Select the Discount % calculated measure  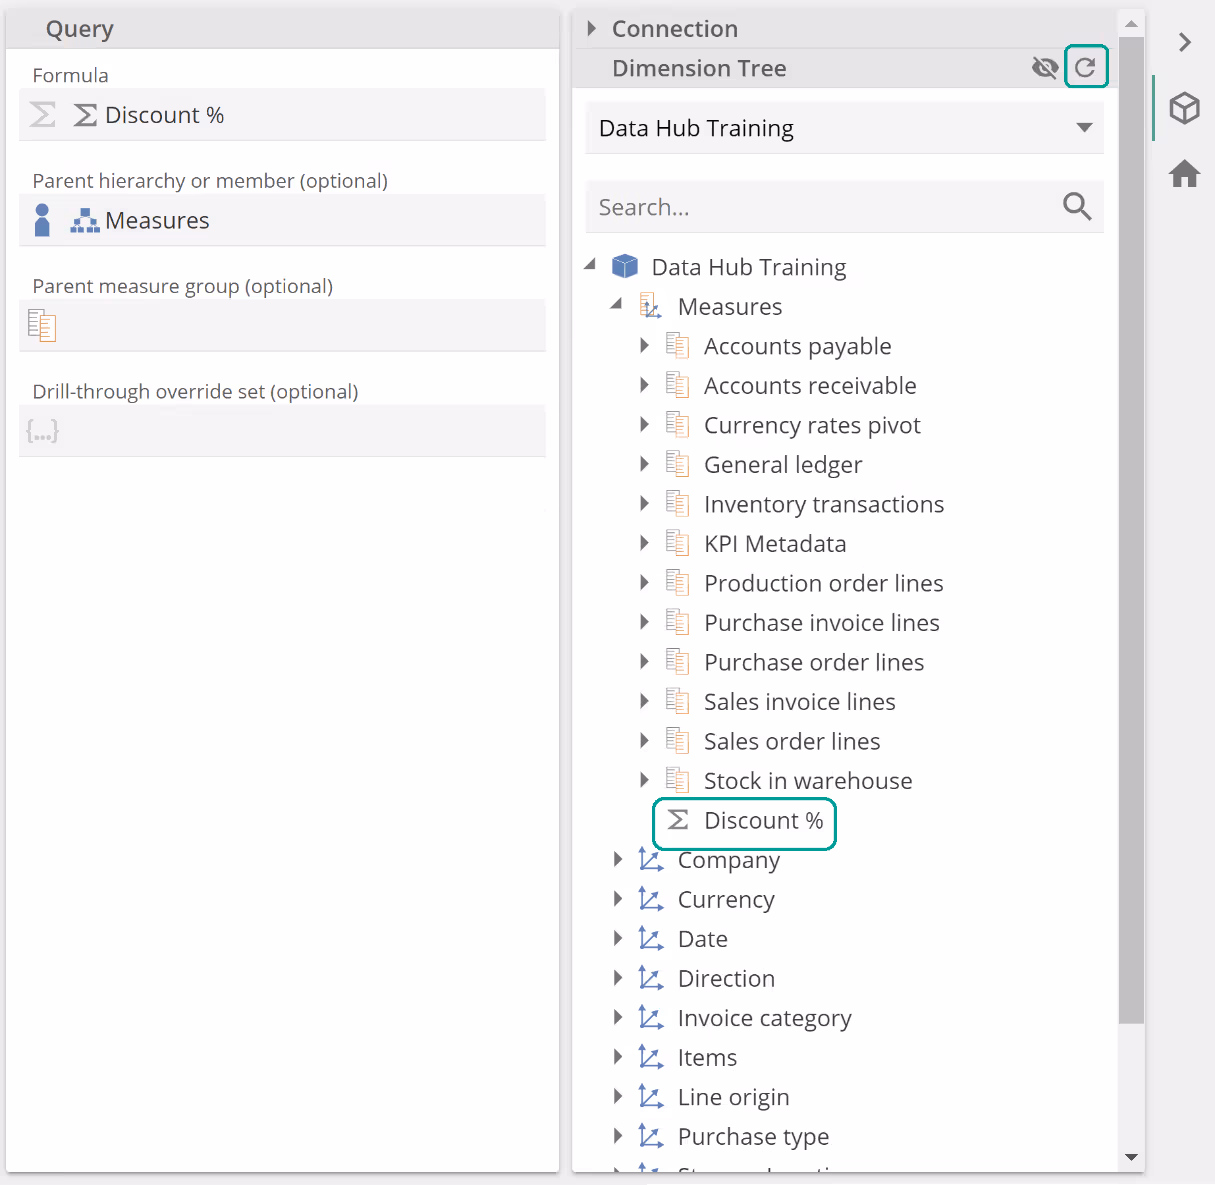click(763, 821)
